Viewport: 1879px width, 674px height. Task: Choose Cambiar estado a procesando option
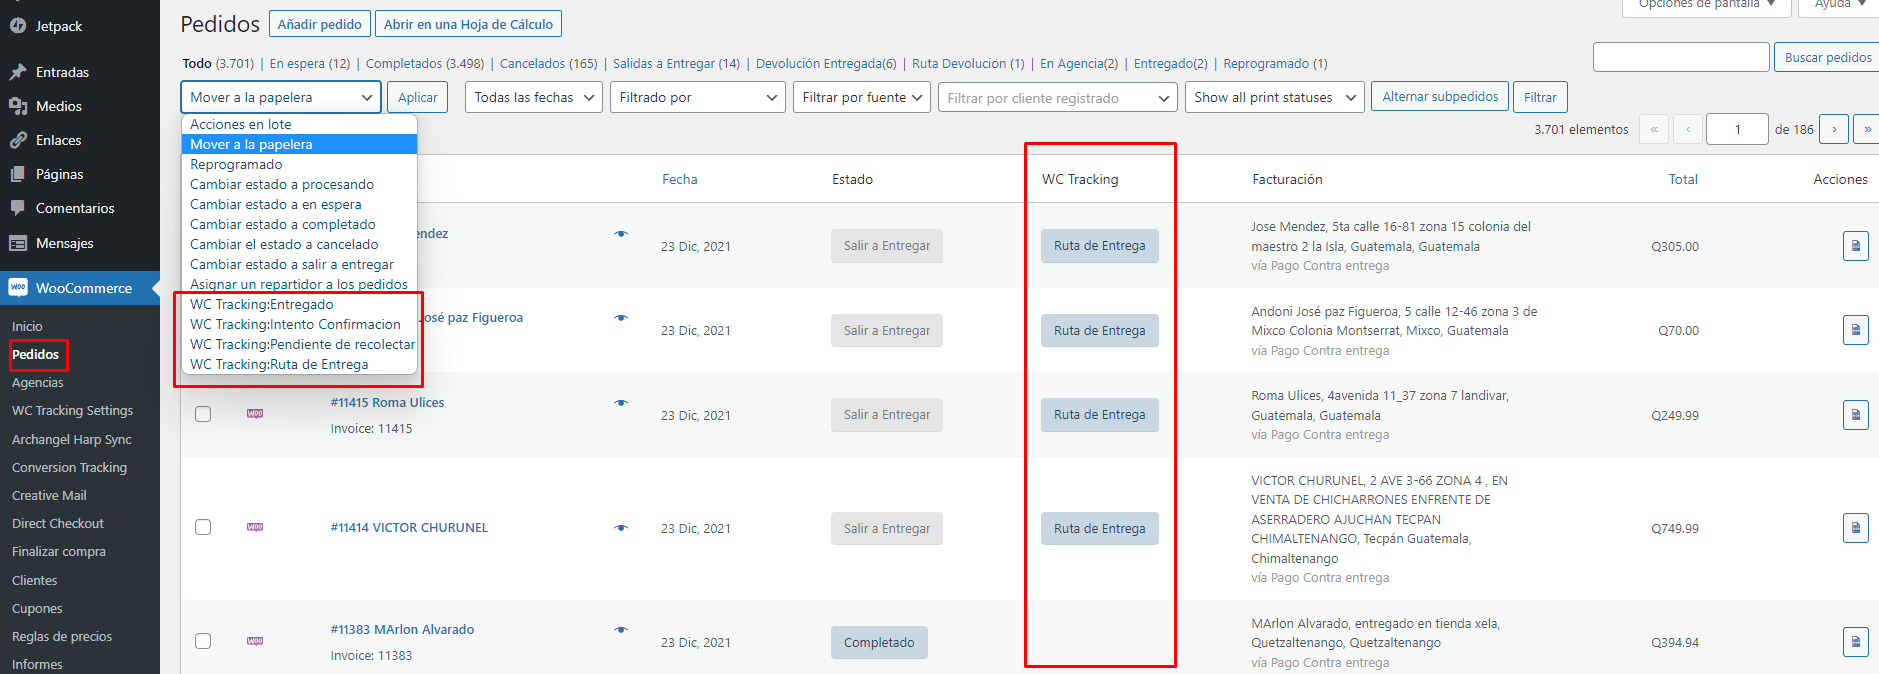pos(299,184)
